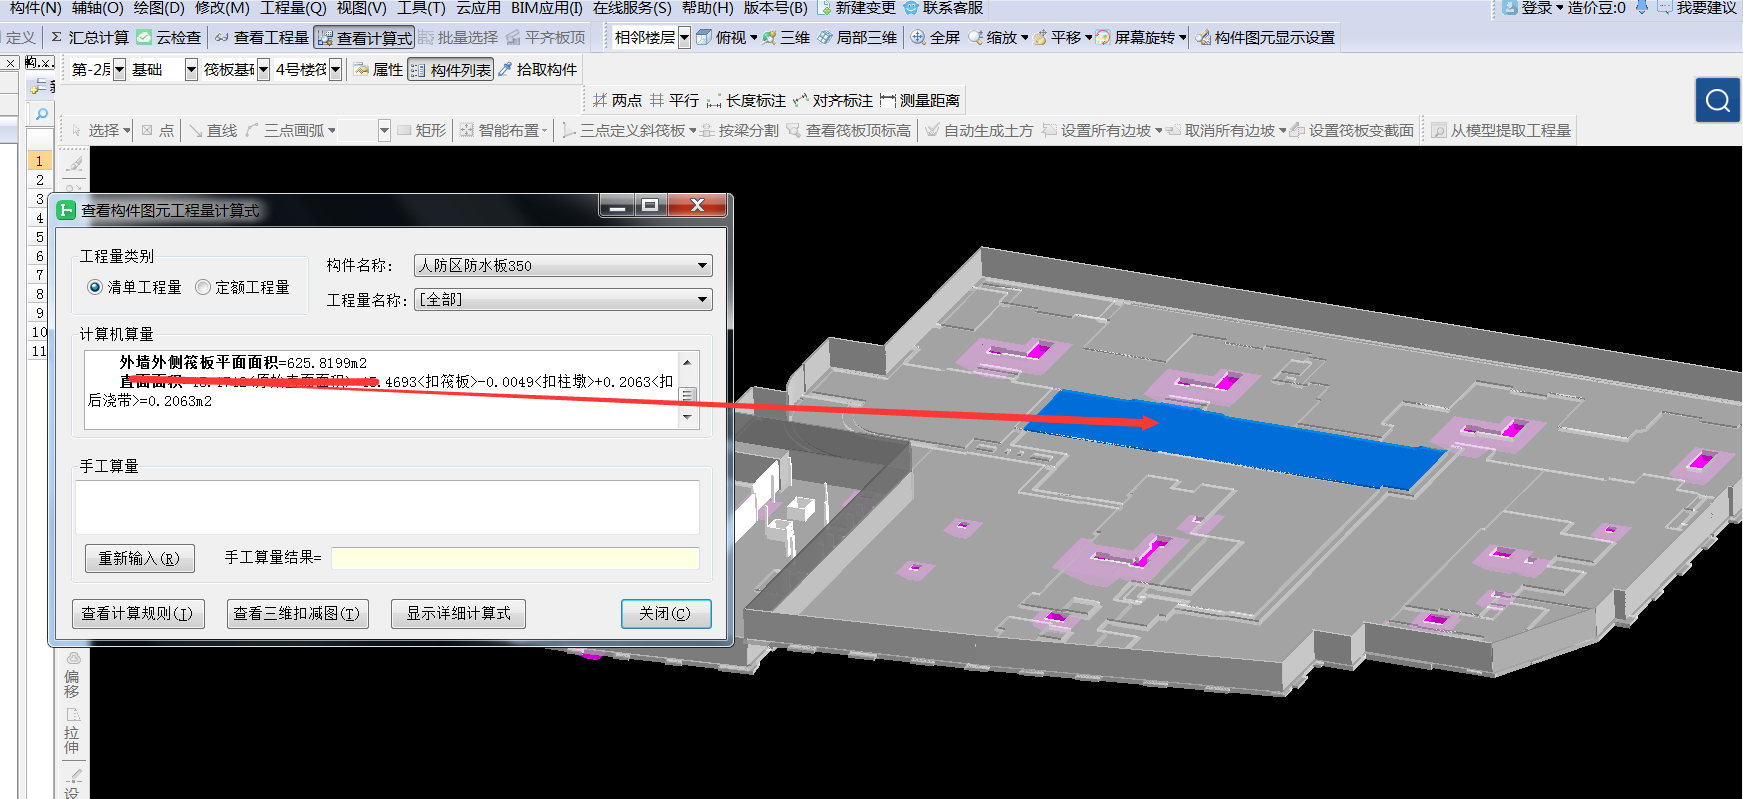Image resolution: width=1743 pixels, height=799 pixels.
Task: Activate 拾取构件 pick component tool
Action: pos(538,69)
